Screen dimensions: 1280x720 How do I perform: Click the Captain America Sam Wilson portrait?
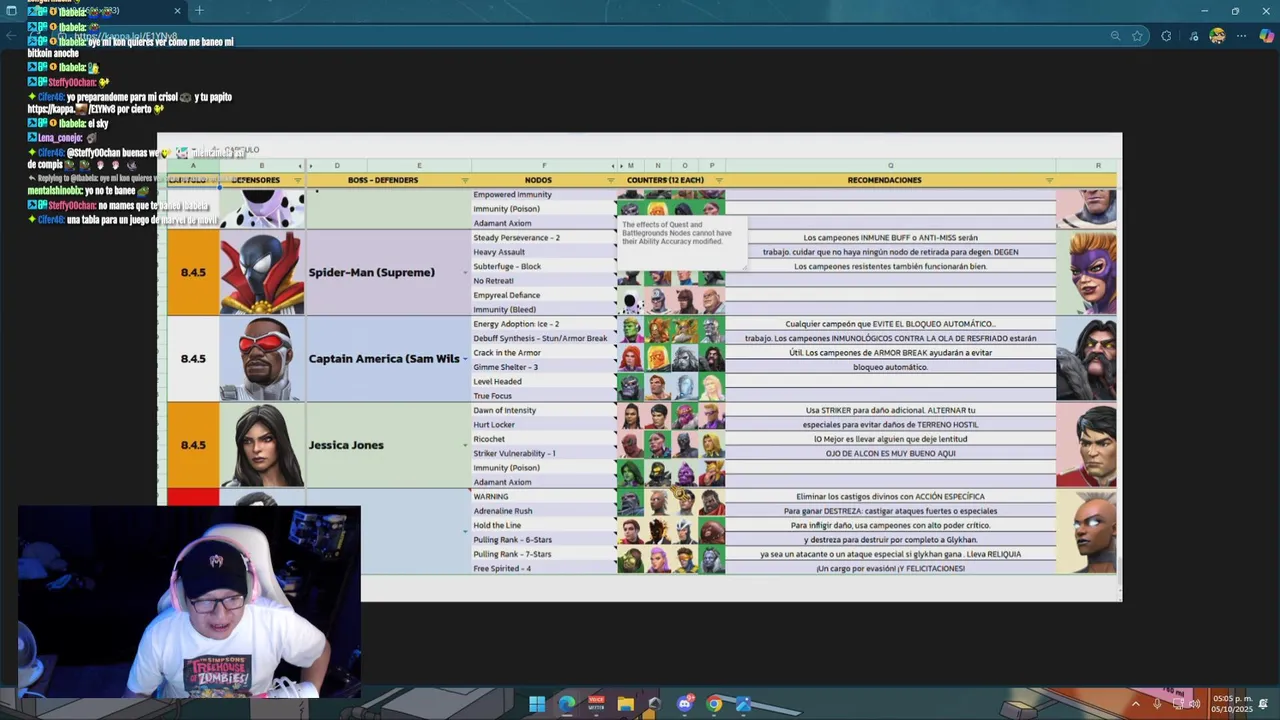[262, 359]
